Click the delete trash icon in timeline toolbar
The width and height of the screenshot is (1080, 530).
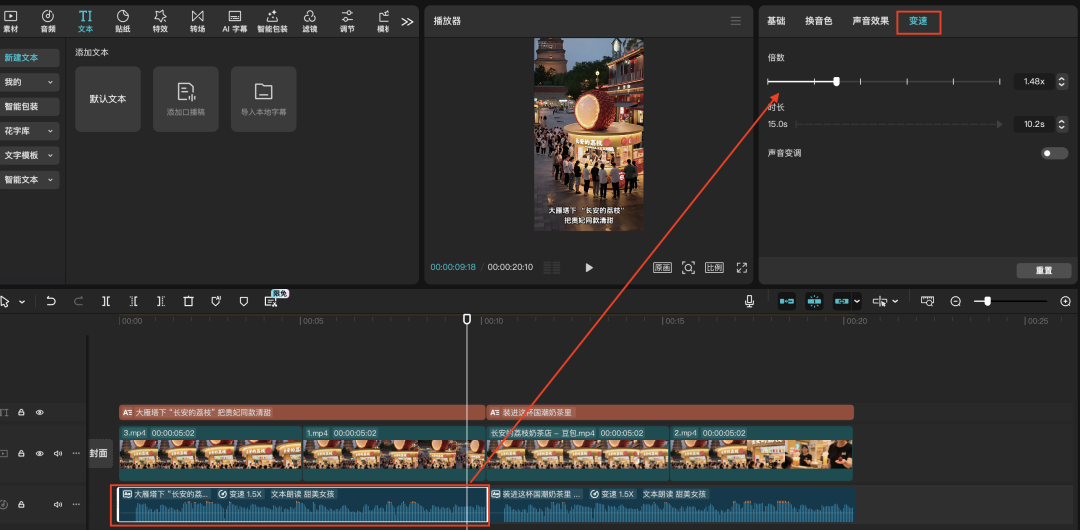(x=188, y=301)
